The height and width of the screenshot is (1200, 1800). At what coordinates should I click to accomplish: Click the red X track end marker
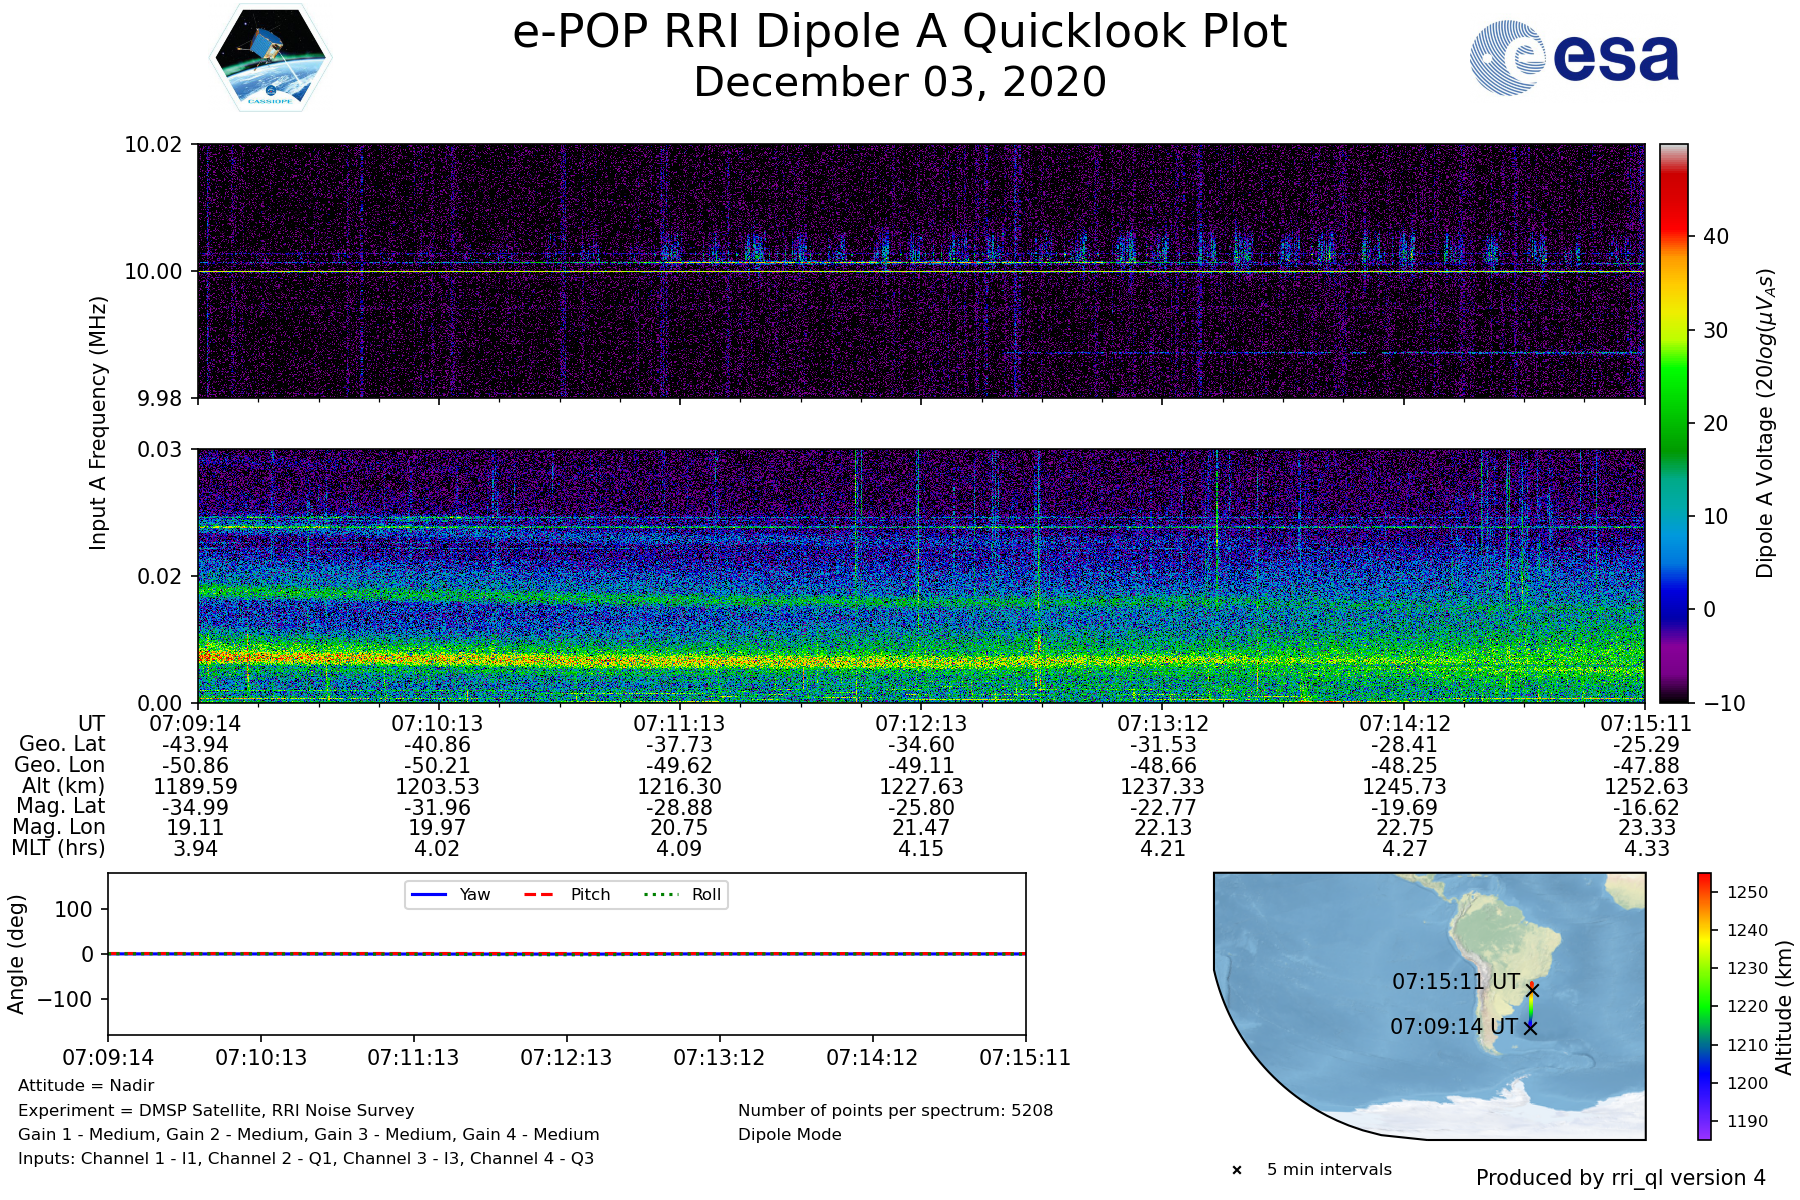pyautogui.click(x=1531, y=989)
